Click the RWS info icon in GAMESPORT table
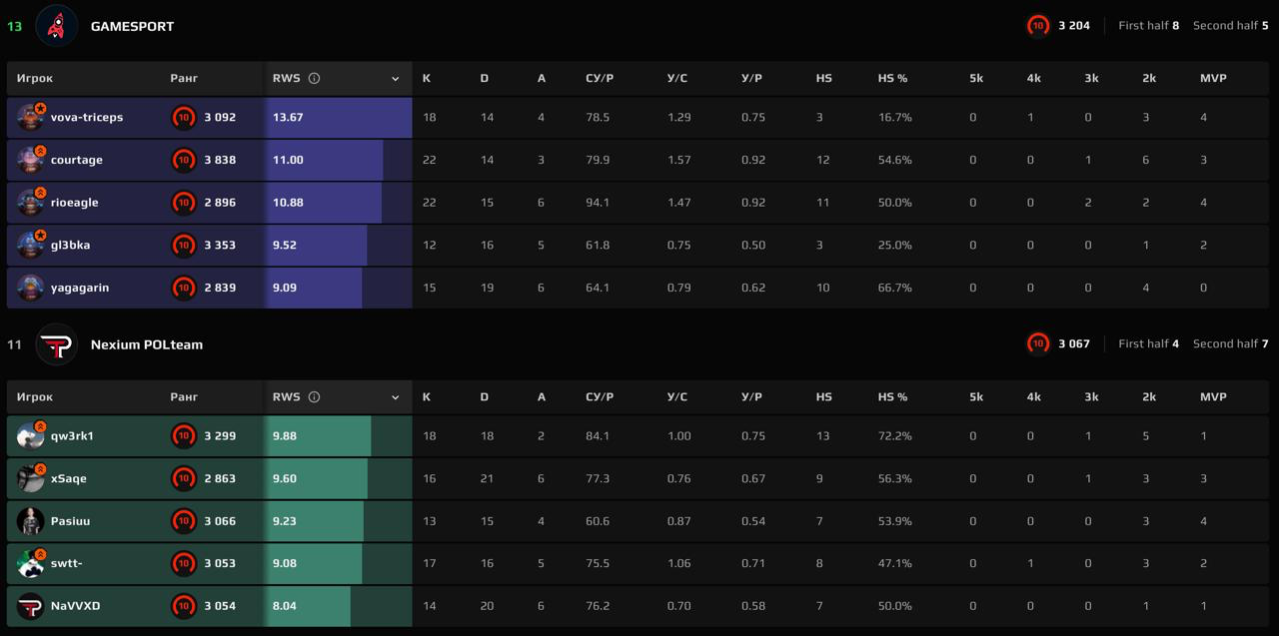 point(314,78)
